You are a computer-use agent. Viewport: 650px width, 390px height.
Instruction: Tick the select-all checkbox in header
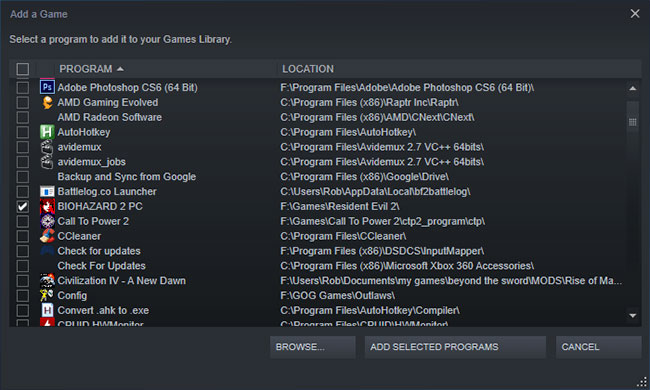tap(23, 69)
